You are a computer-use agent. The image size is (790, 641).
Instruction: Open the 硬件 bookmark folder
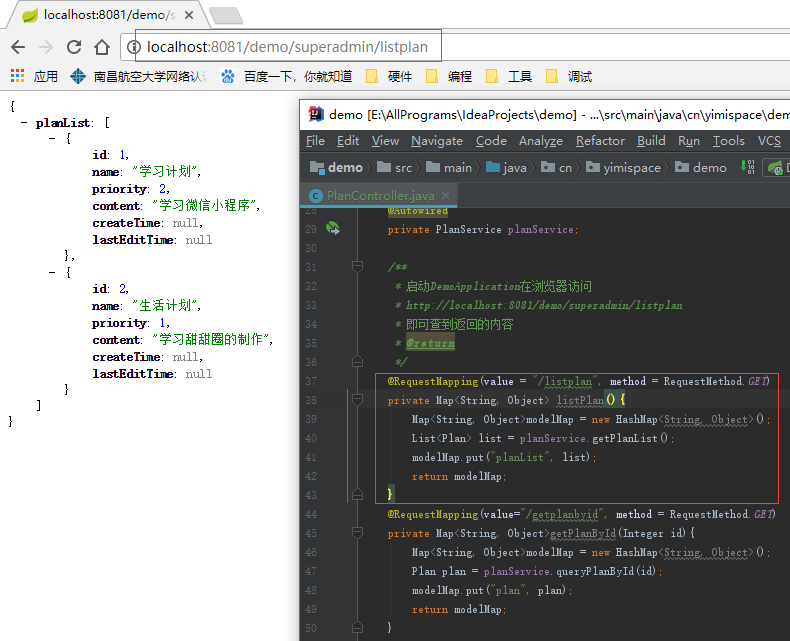tap(389, 76)
